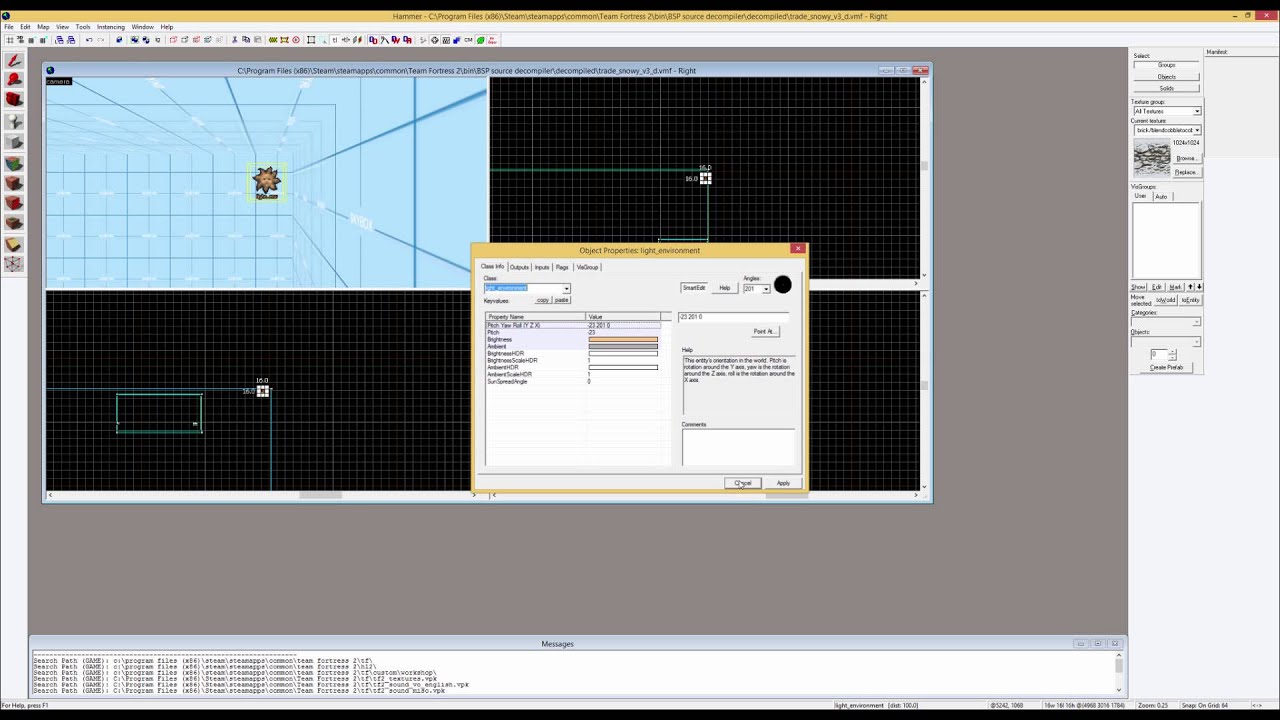Select the Magnify tool
This screenshot has height=720, width=1280.
14,80
